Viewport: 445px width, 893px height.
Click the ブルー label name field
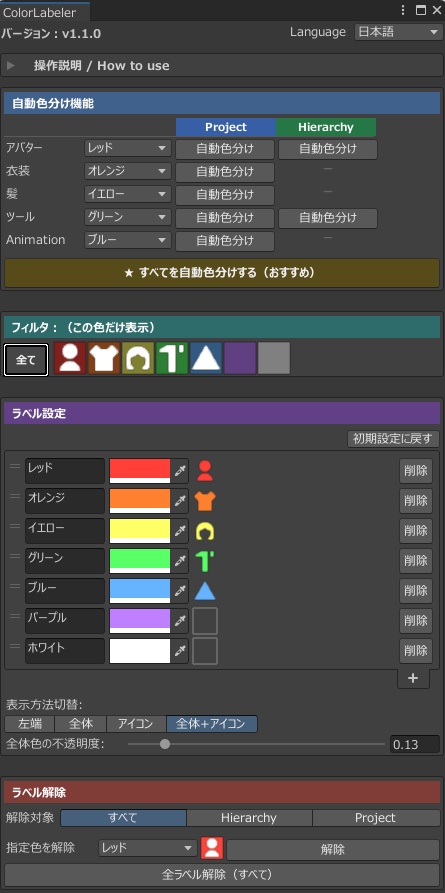65,591
